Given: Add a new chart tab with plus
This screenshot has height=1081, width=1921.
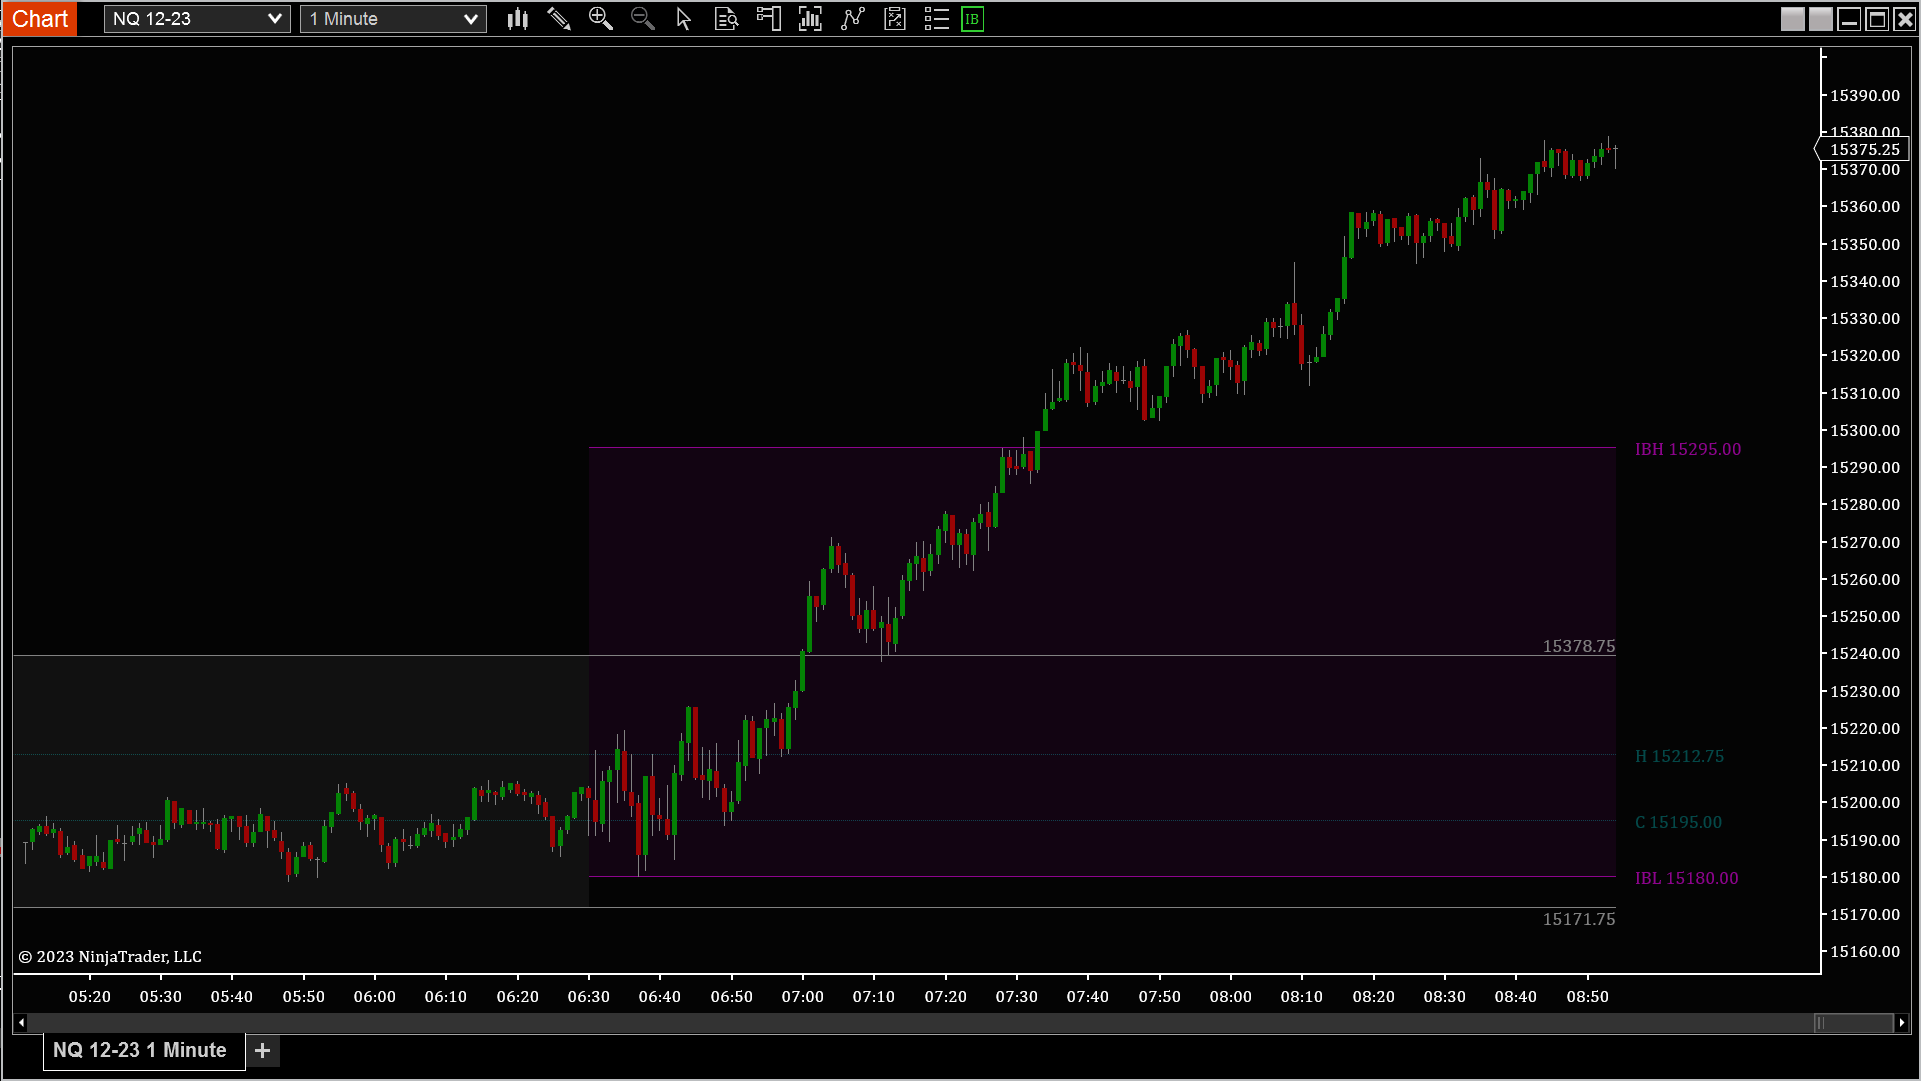Looking at the screenshot, I should point(263,1050).
